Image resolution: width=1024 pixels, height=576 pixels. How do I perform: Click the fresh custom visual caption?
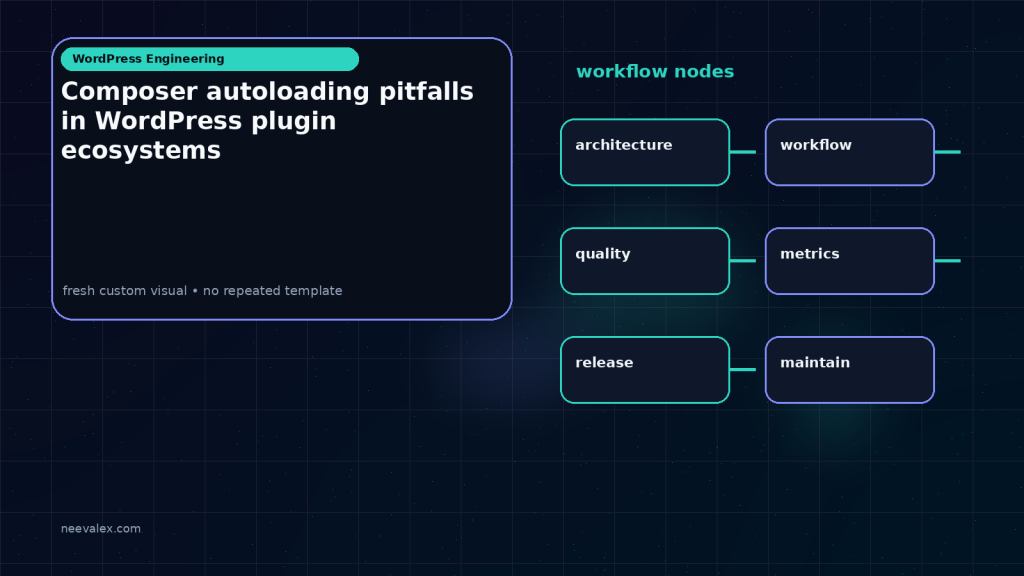(202, 291)
